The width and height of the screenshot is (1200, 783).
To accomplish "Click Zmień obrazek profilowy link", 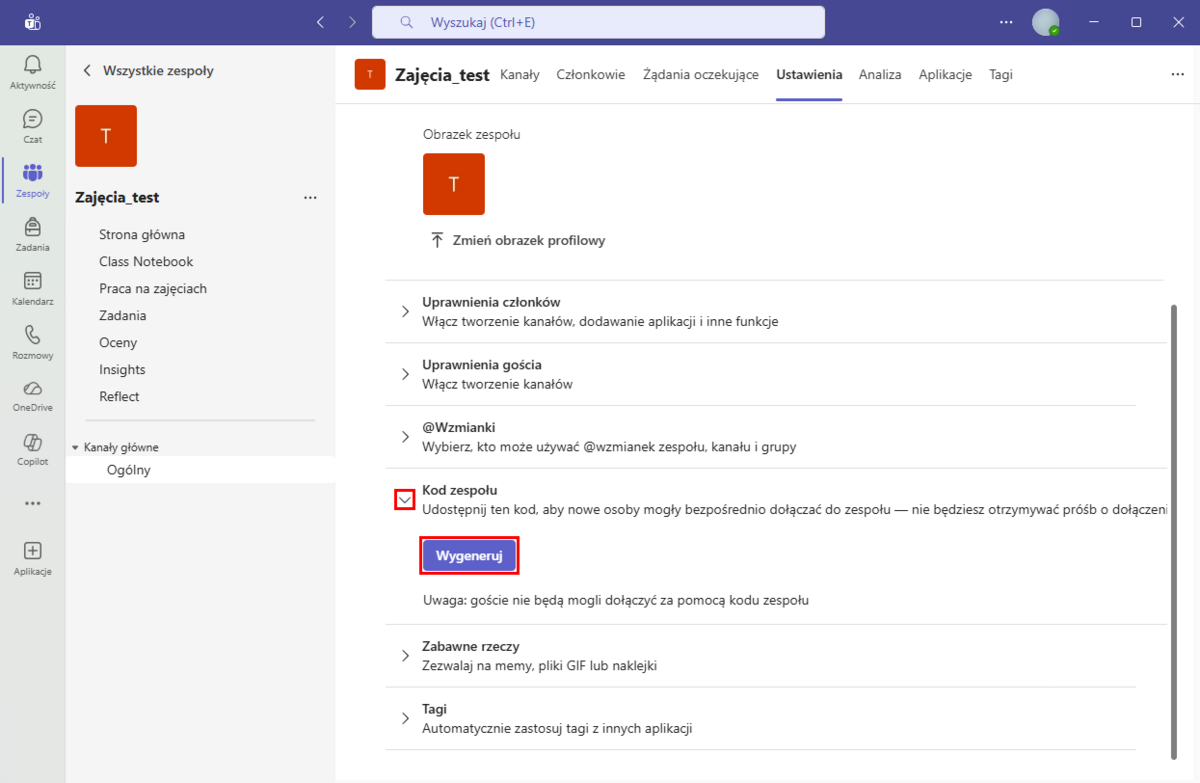I will pyautogui.click(x=518, y=241).
